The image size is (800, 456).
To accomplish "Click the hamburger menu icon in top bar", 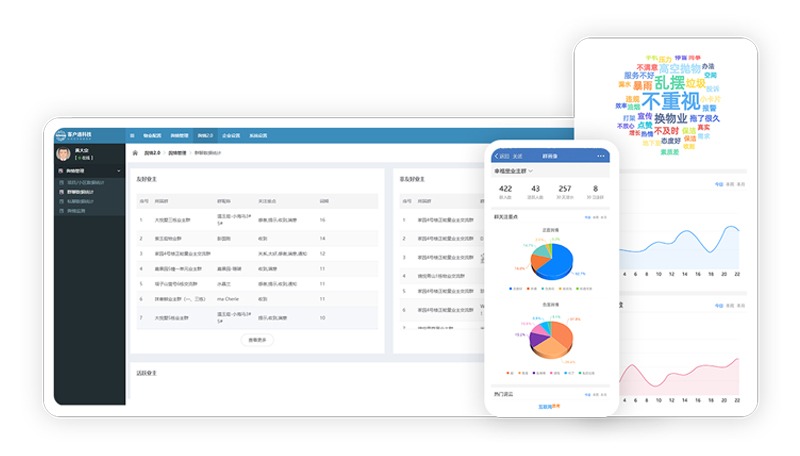I will (132, 134).
